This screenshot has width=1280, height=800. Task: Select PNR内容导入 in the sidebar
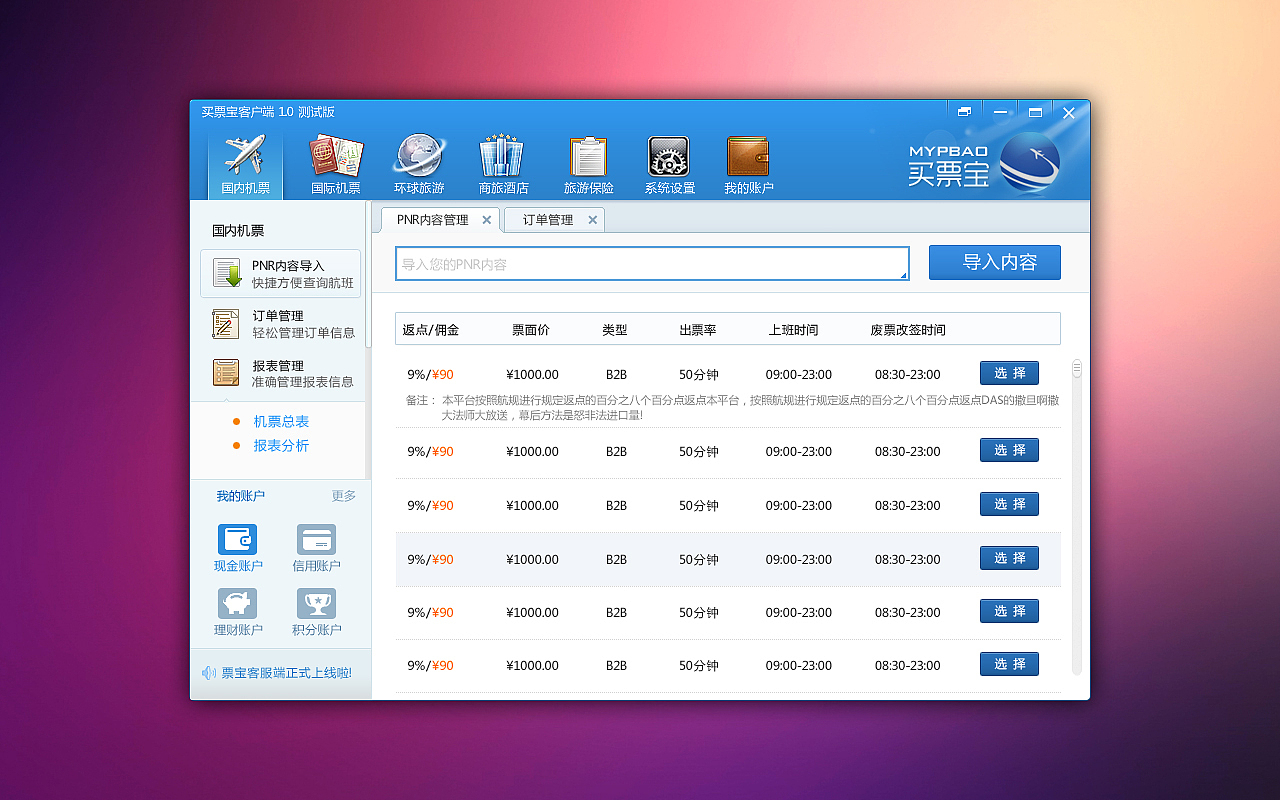coord(280,274)
